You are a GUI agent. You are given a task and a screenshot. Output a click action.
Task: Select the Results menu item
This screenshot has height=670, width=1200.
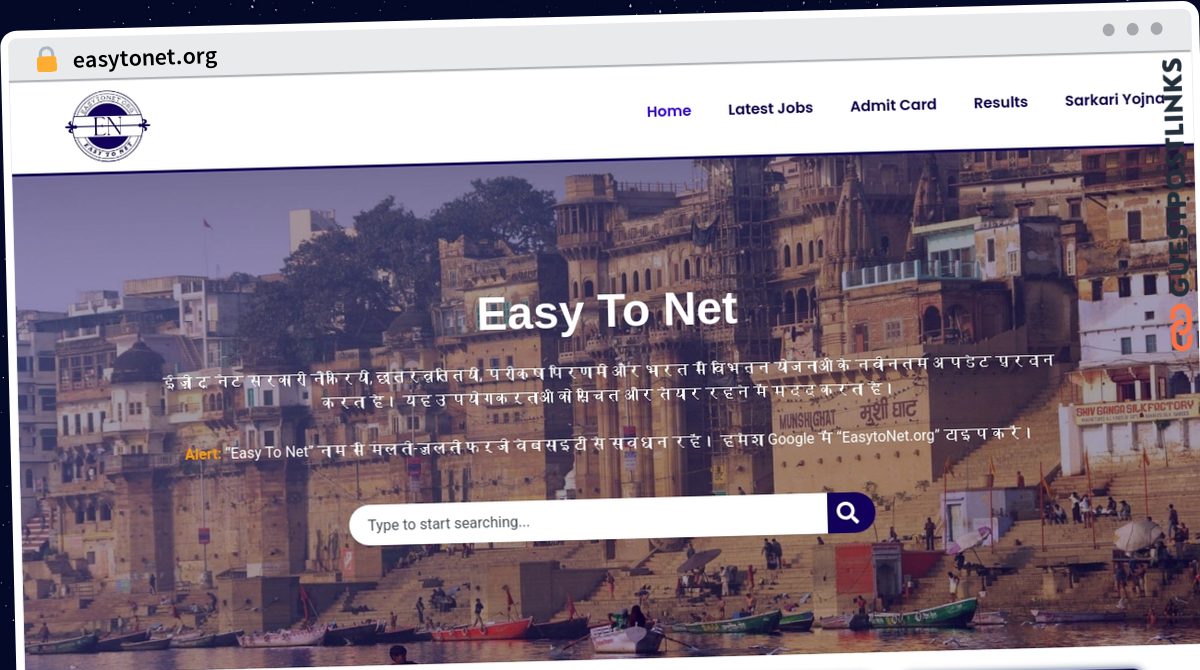pyautogui.click(x=1001, y=102)
